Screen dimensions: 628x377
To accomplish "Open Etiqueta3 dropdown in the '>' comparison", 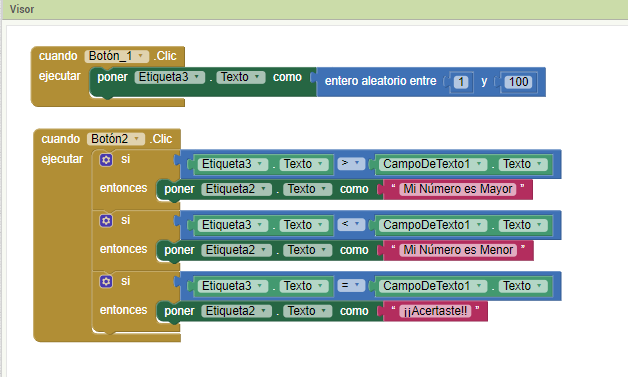I will click(x=232, y=164).
